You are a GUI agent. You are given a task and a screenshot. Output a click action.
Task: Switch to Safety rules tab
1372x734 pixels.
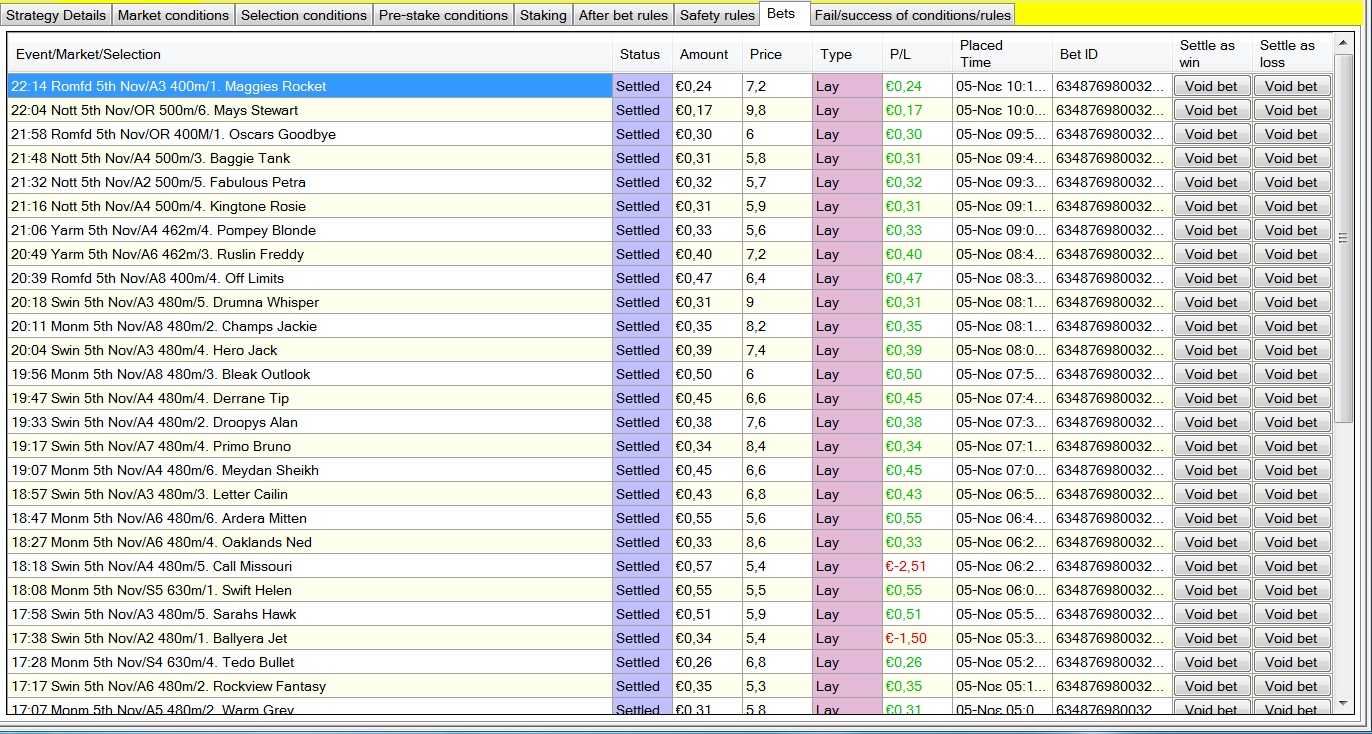717,15
